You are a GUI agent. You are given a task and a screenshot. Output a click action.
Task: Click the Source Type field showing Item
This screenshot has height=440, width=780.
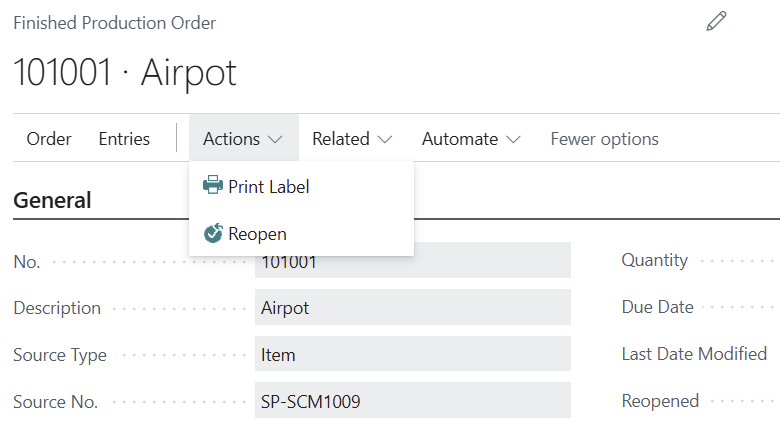tap(412, 355)
